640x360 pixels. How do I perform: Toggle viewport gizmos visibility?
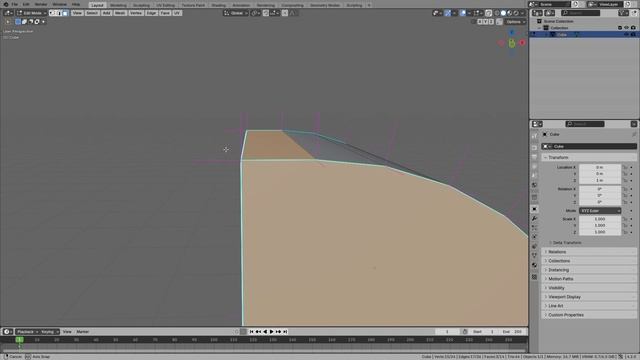(x=448, y=13)
